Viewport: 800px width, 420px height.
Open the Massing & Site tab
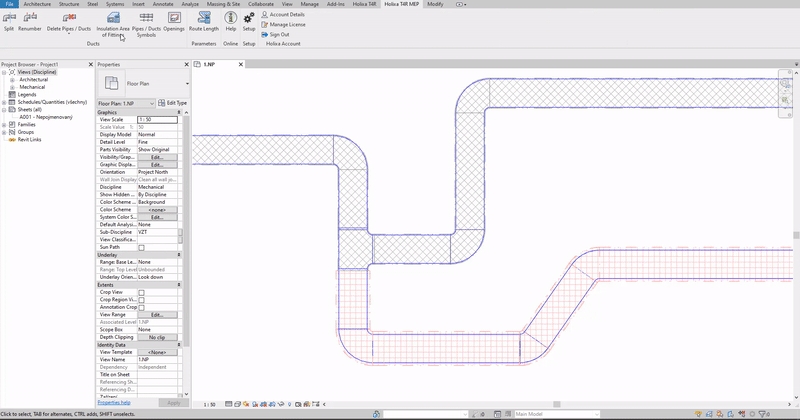(x=221, y=4)
